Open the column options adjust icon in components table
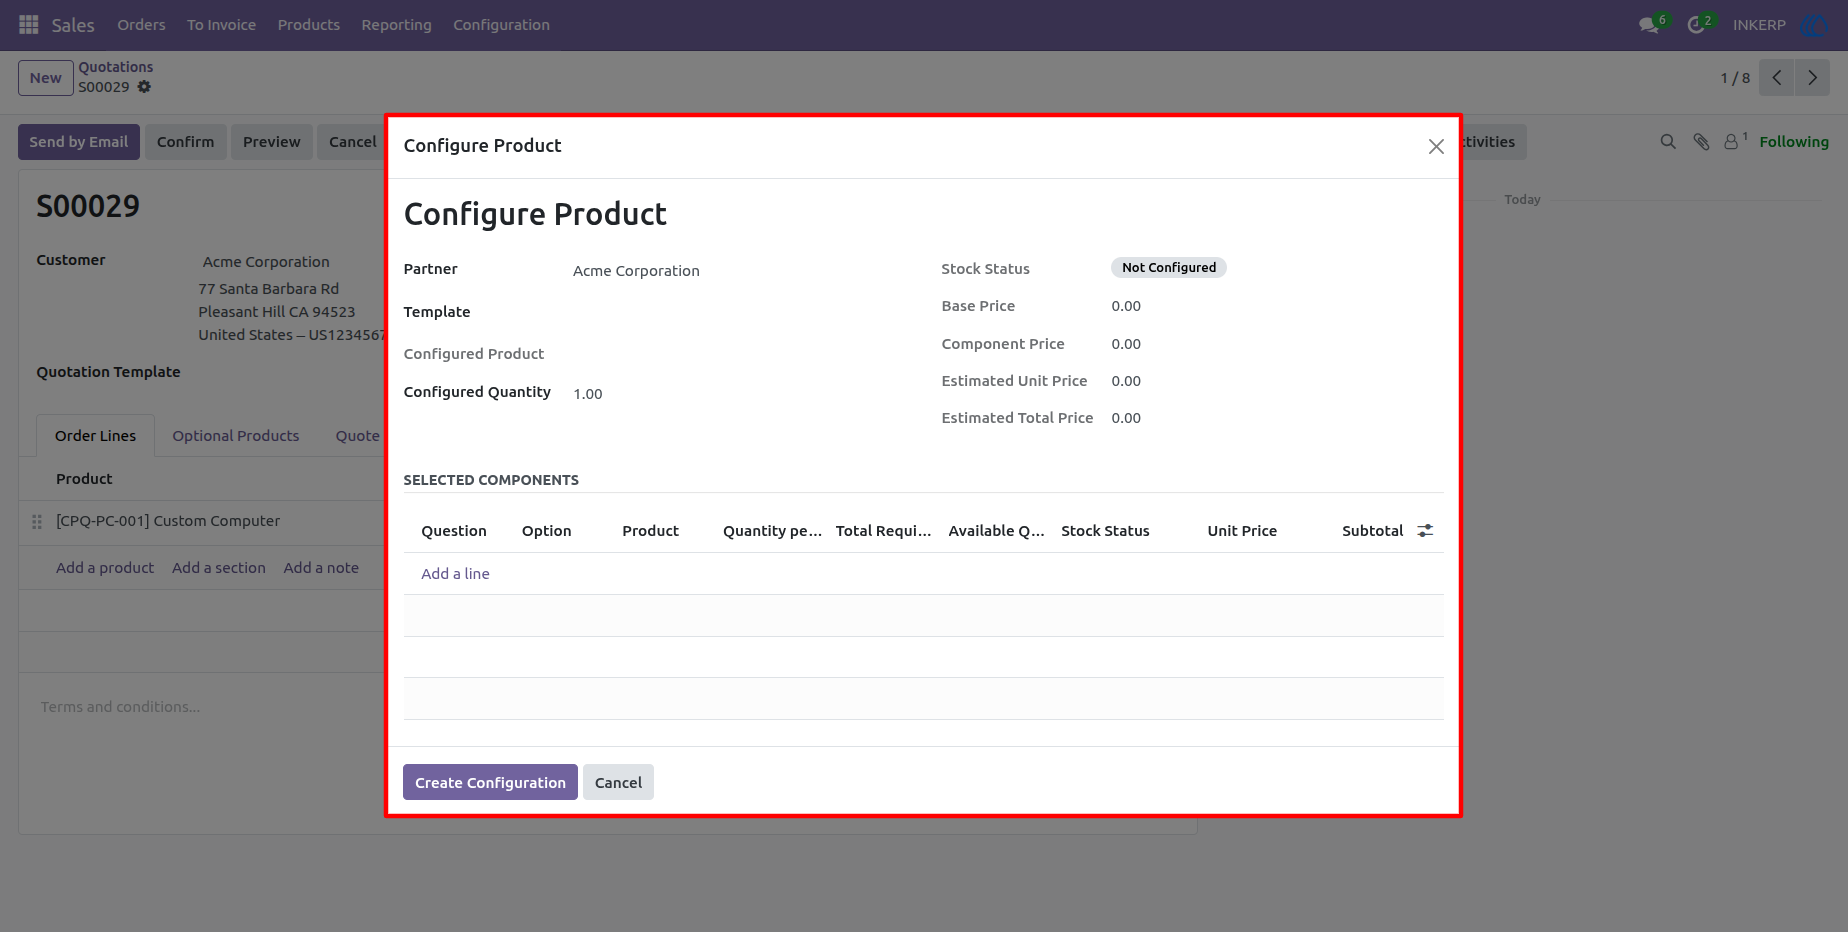1848x932 pixels. click(x=1425, y=531)
